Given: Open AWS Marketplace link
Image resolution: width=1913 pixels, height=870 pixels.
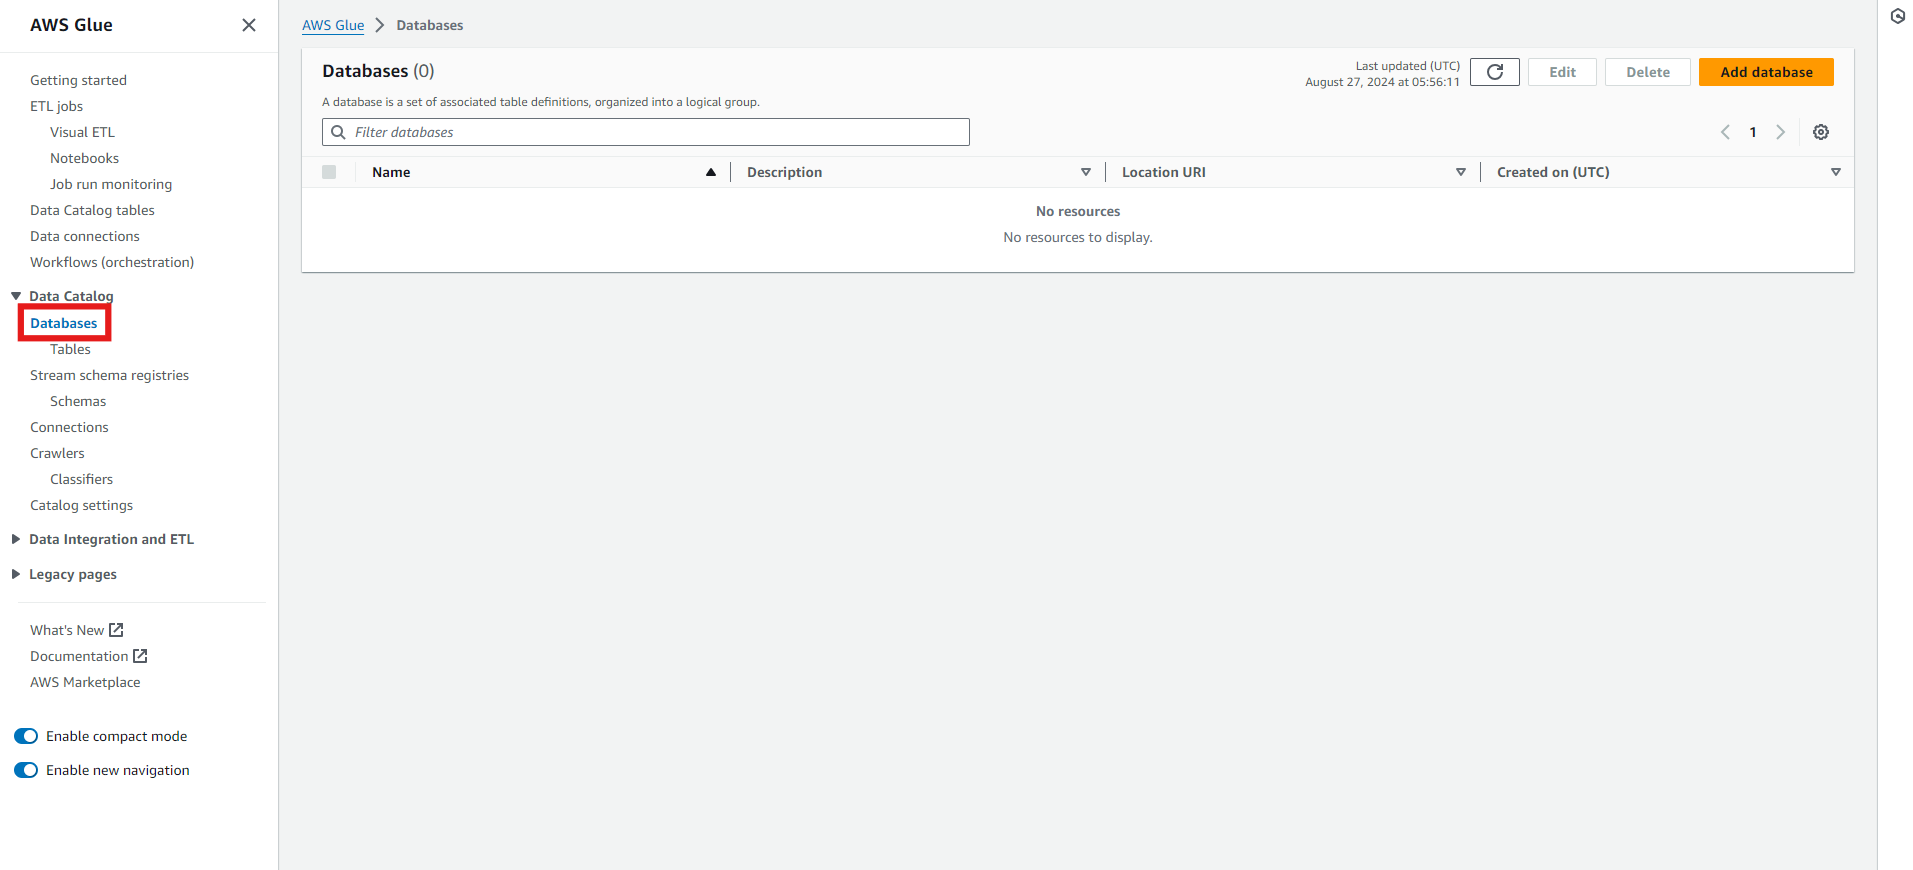Looking at the screenshot, I should 85,682.
